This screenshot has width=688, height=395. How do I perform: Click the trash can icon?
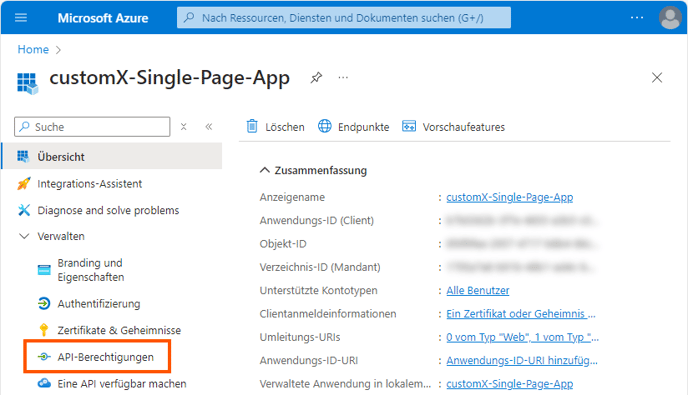252,126
